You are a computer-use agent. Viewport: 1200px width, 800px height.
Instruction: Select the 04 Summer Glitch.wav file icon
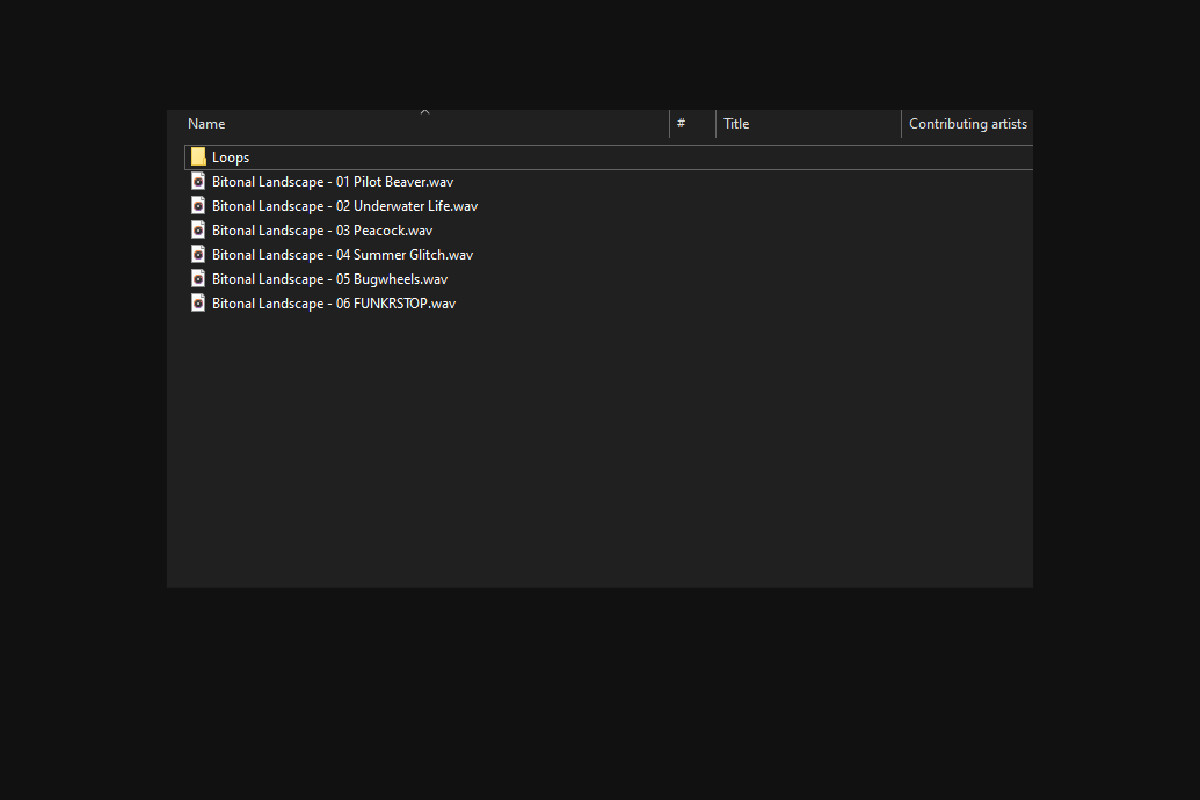point(198,255)
